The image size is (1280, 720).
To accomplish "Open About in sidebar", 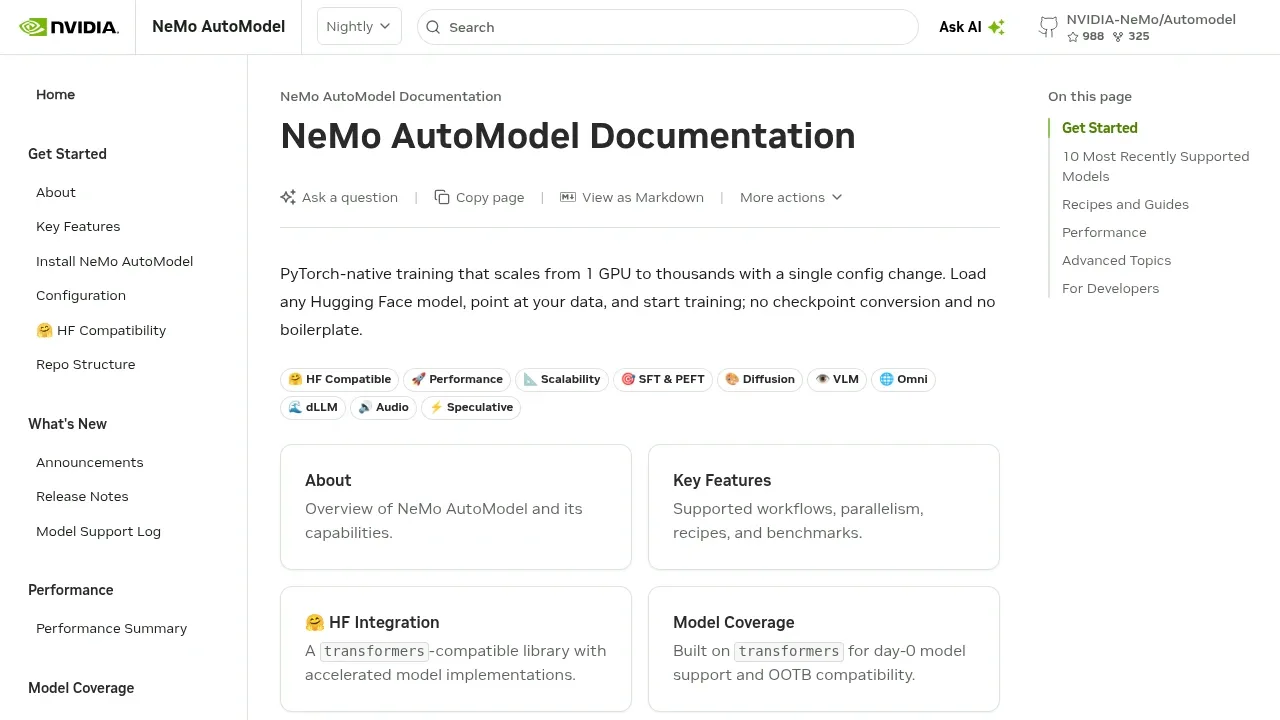I will pyautogui.click(x=56, y=192).
